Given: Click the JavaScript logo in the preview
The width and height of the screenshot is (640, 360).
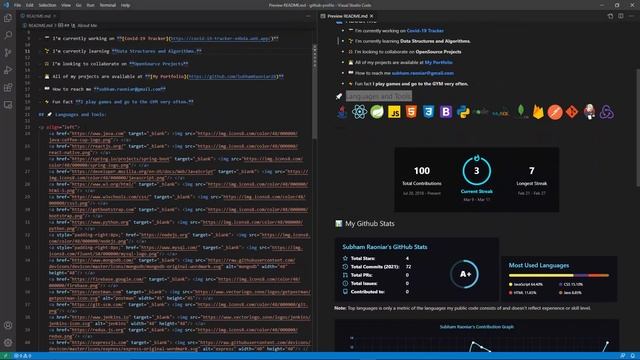Looking at the screenshot, I should pyautogui.click(x=394, y=112).
